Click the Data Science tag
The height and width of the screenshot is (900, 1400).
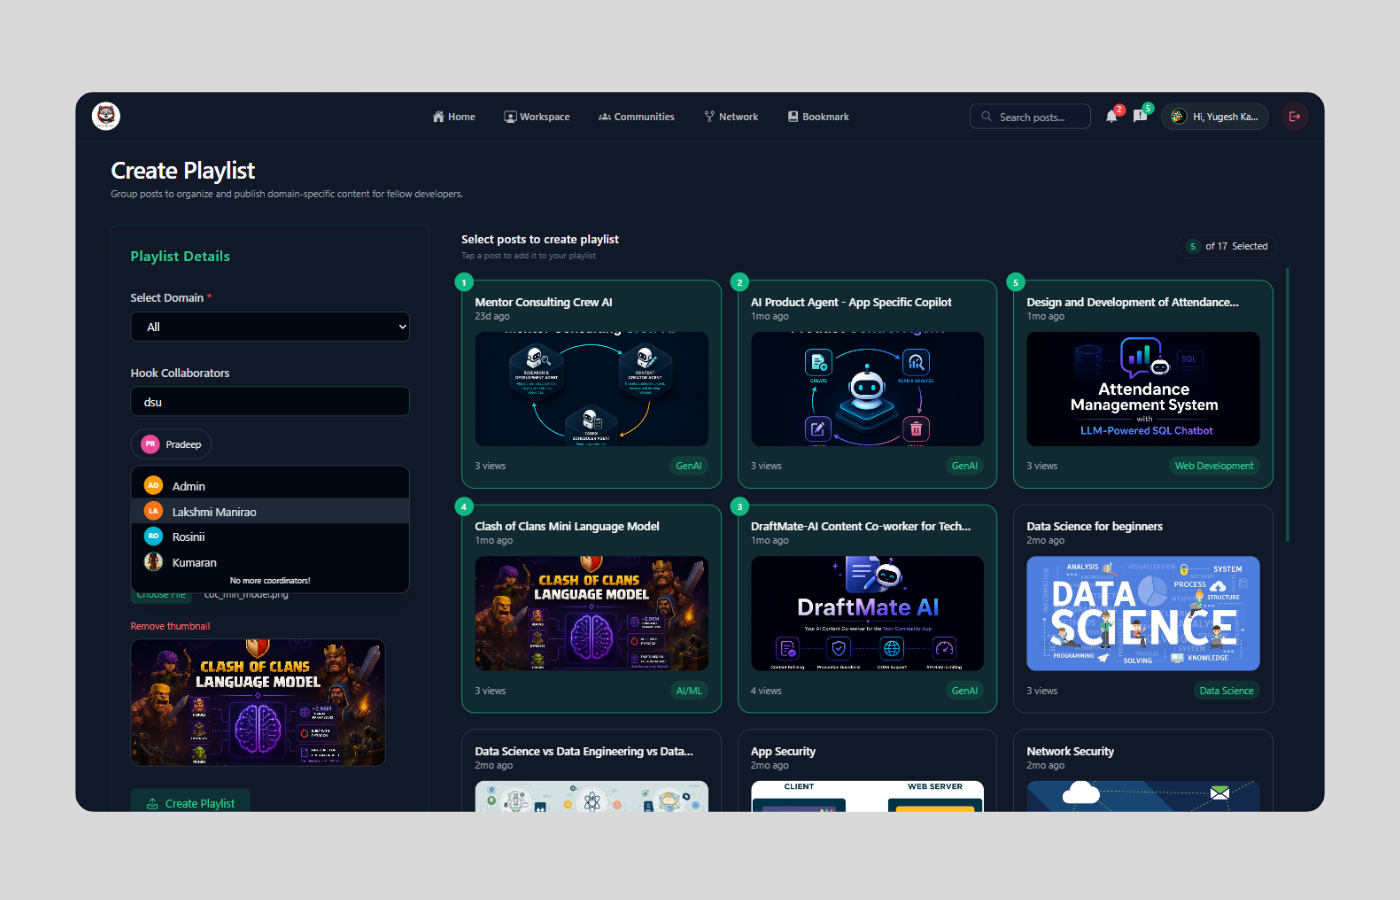(x=1226, y=691)
